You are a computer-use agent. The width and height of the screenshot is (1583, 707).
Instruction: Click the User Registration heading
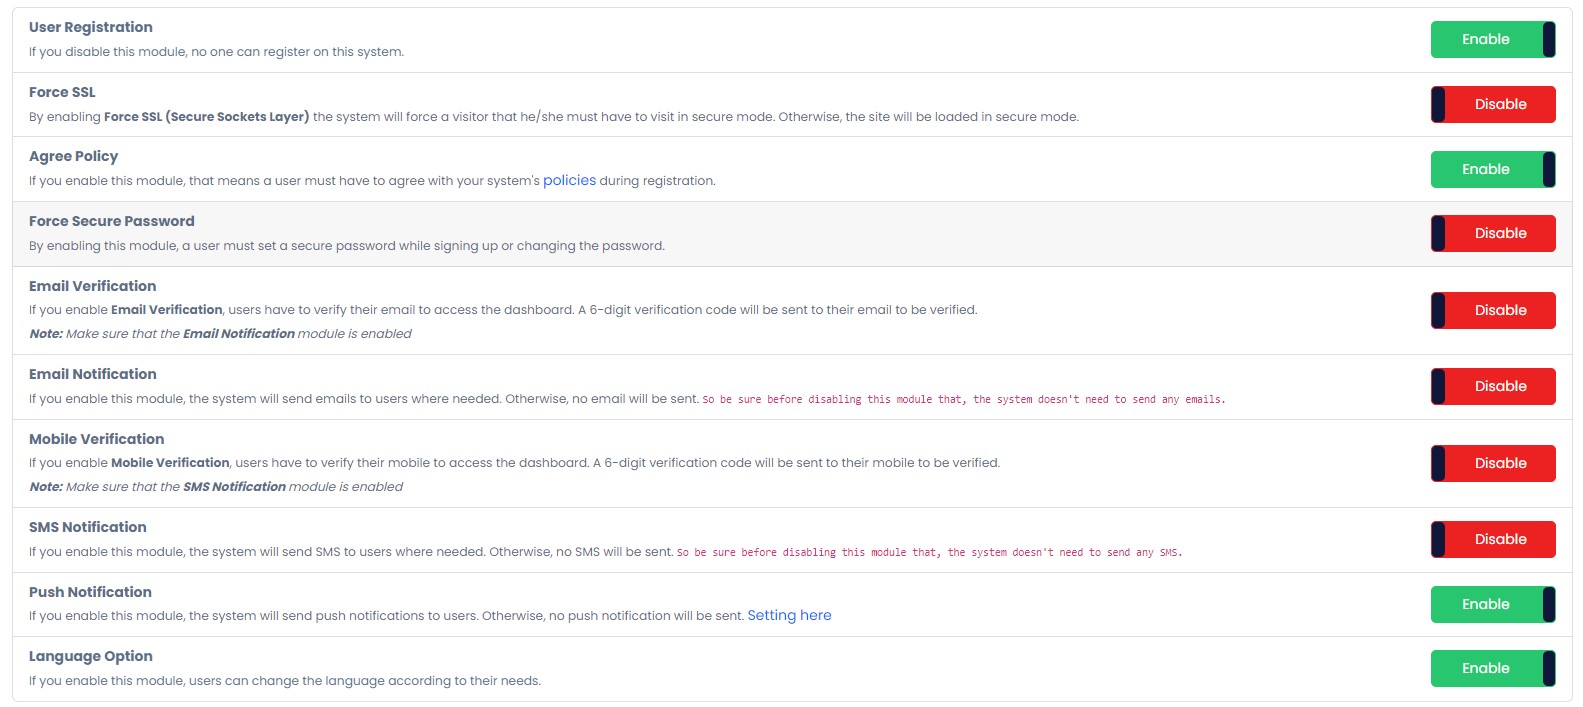point(91,27)
